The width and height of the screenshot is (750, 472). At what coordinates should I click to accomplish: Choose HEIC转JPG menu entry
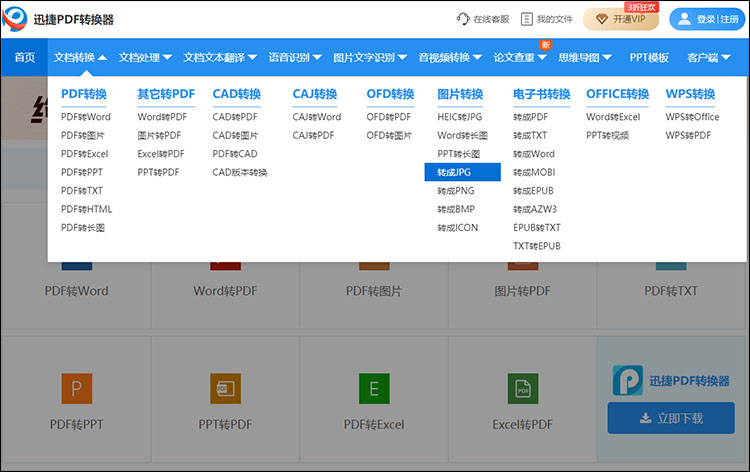(459, 117)
